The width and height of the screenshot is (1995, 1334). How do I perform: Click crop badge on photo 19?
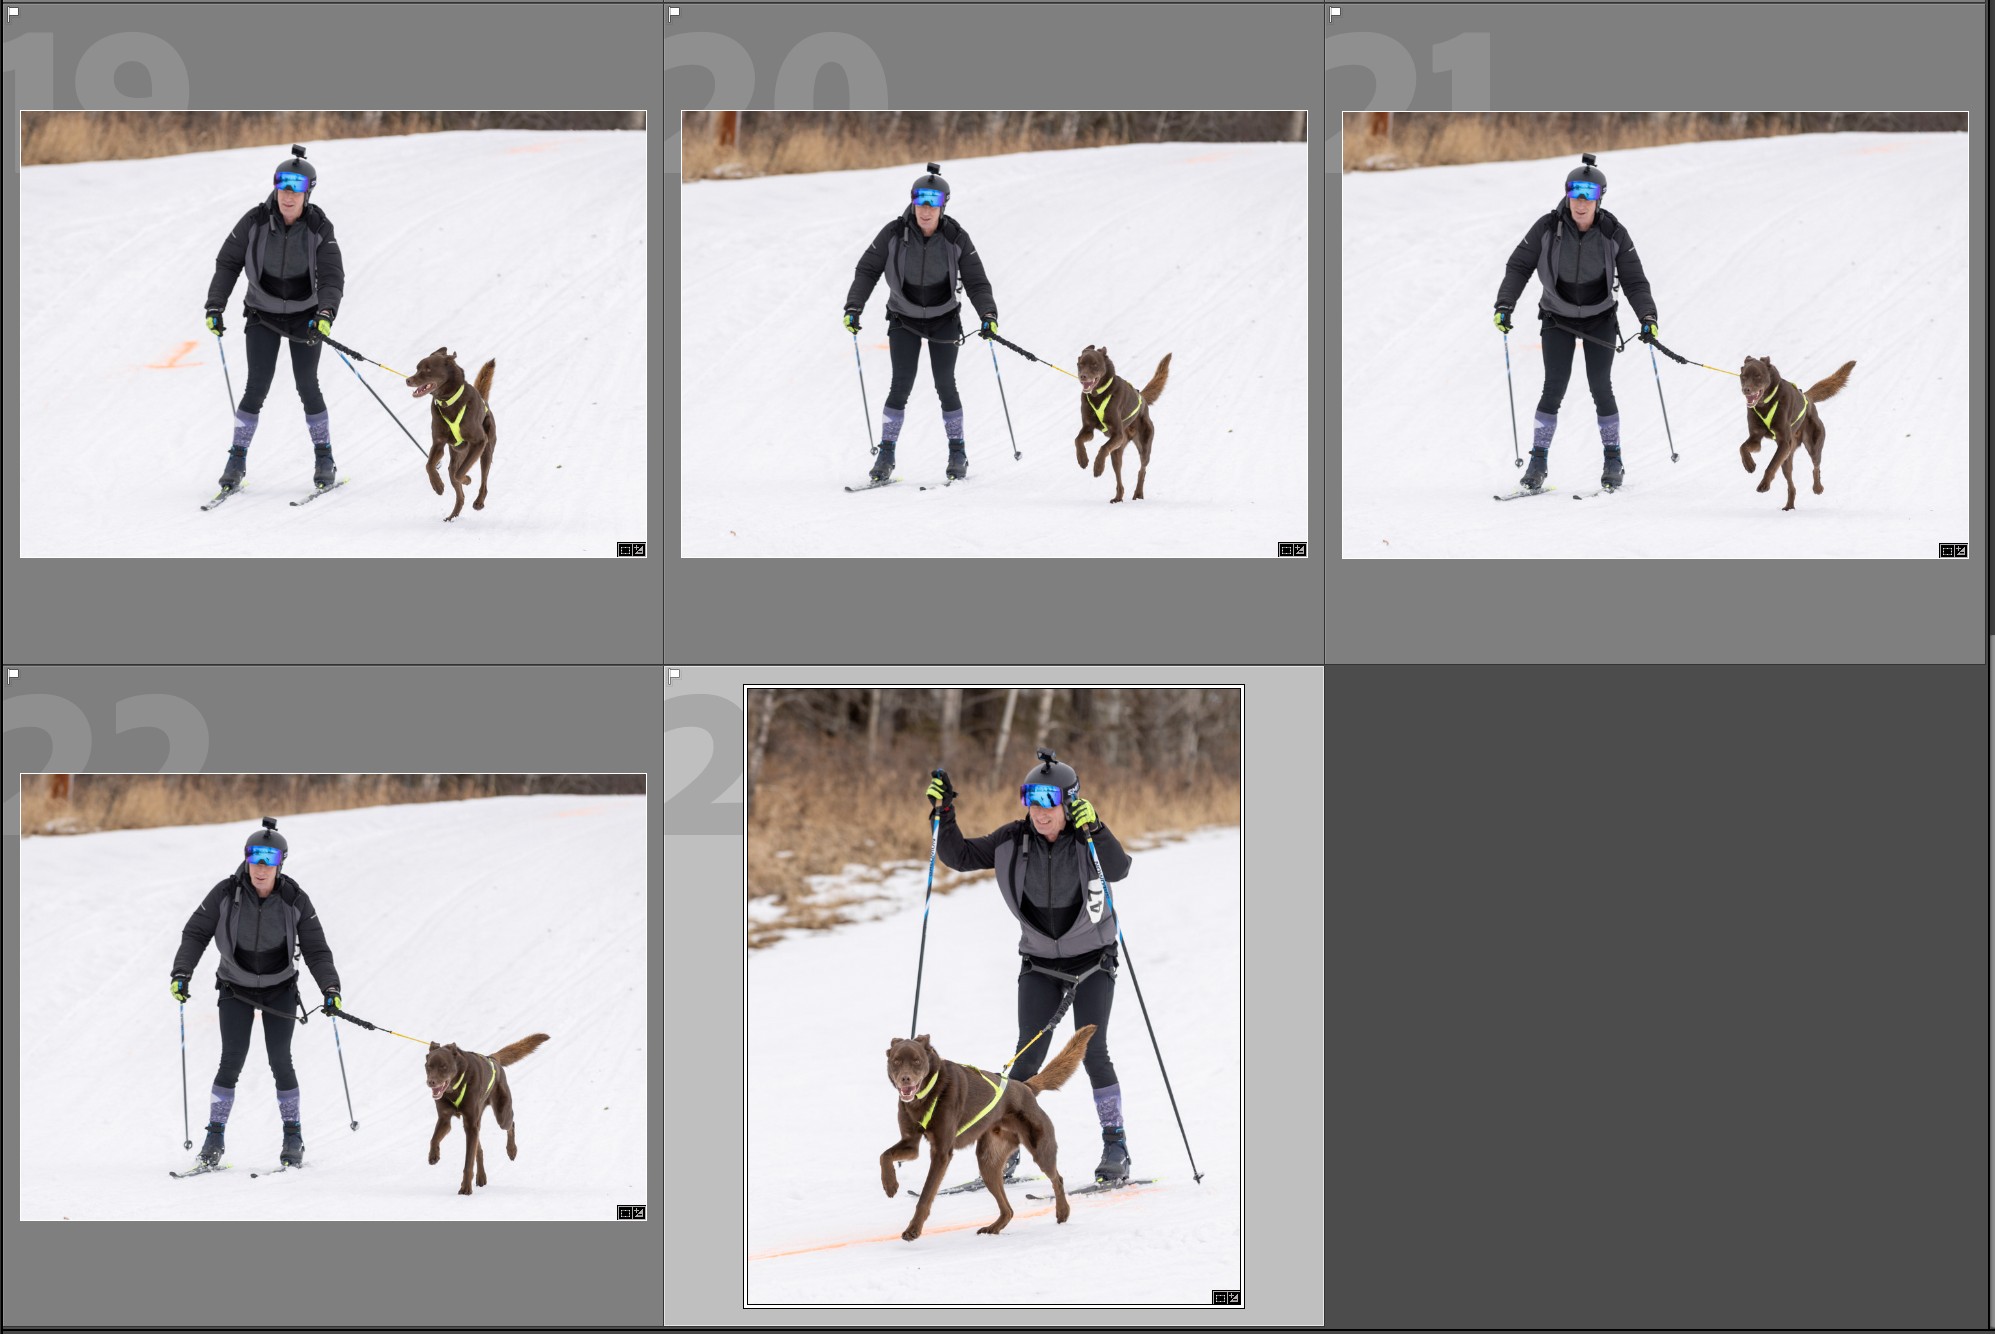point(625,550)
